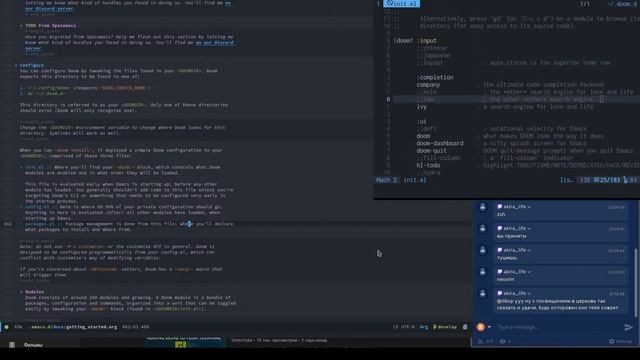Click the Org major mode label in modeline
640x360 pixels.
pos(424,327)
